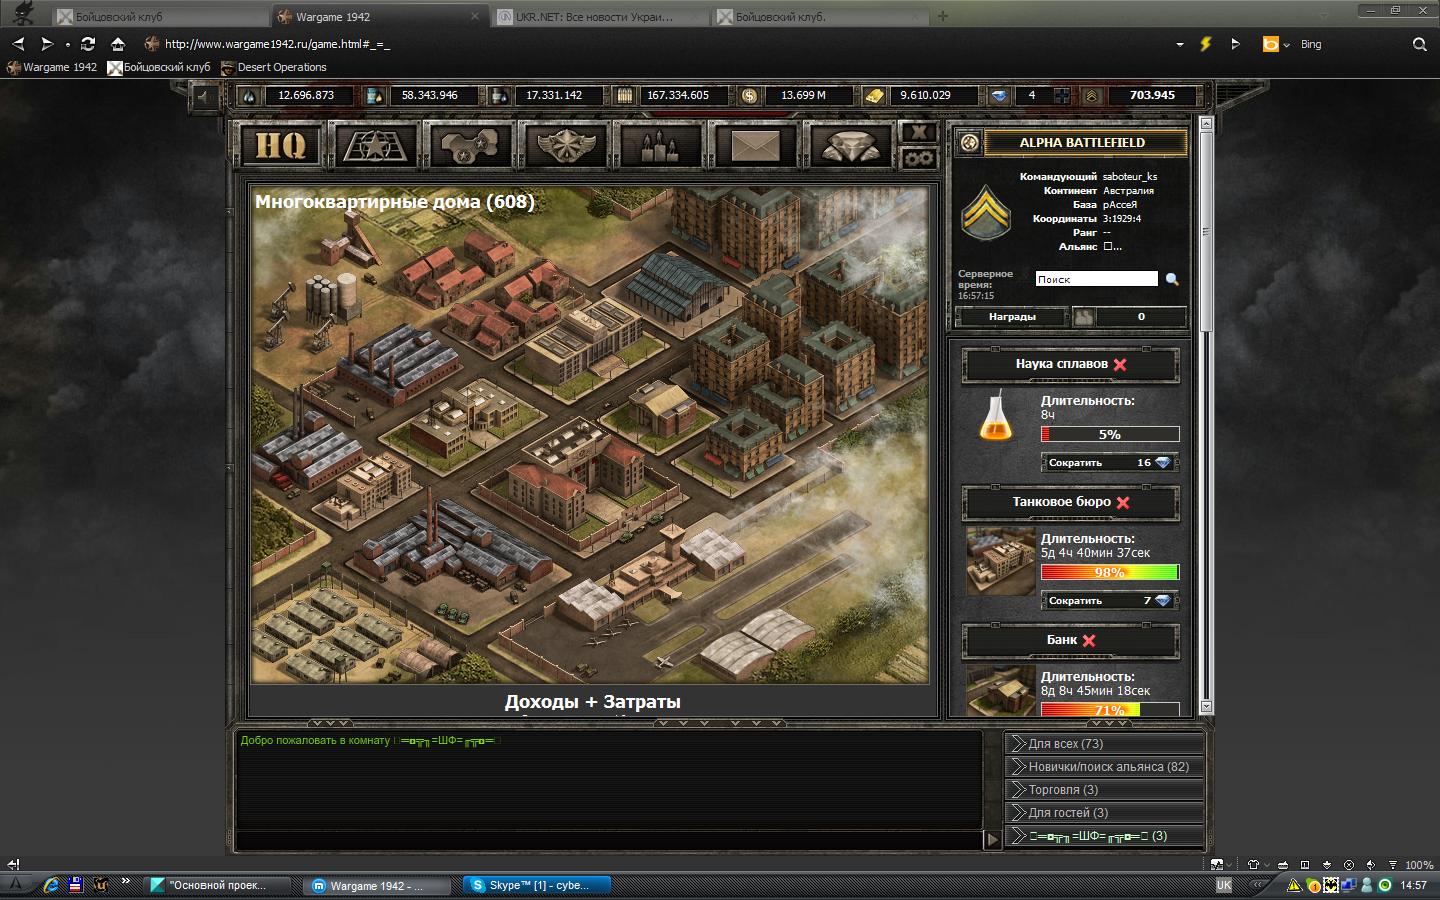This screenshot has height=900, width=1440.
Task: Open the Награды awards button
Action: pos(1012,317)
